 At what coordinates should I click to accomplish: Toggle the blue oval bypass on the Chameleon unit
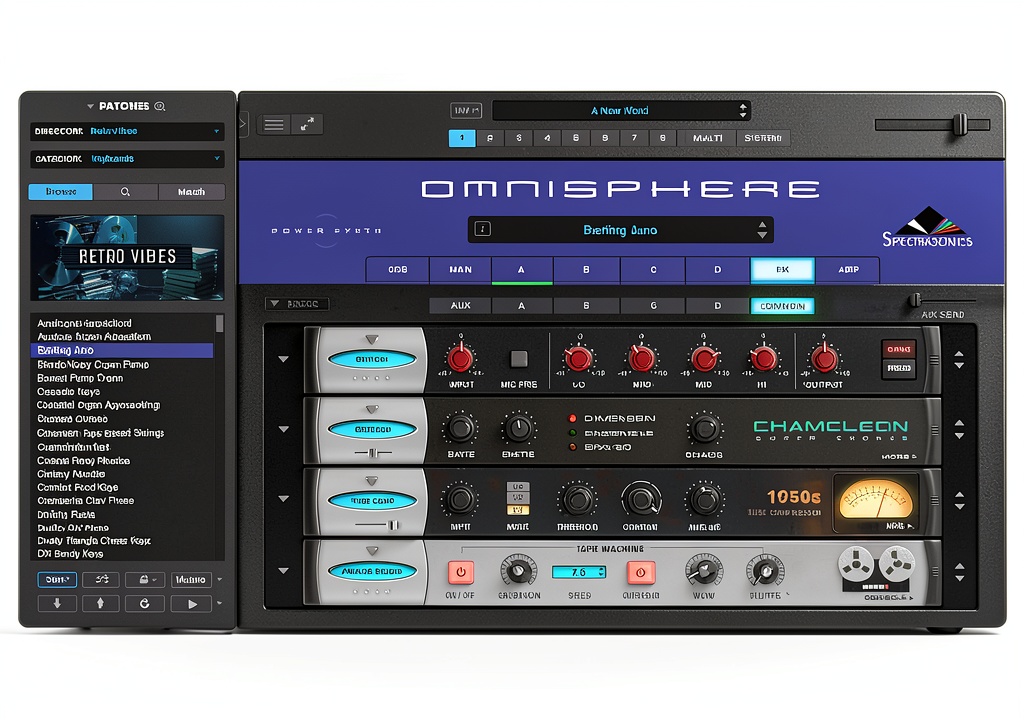click(372, 429)
